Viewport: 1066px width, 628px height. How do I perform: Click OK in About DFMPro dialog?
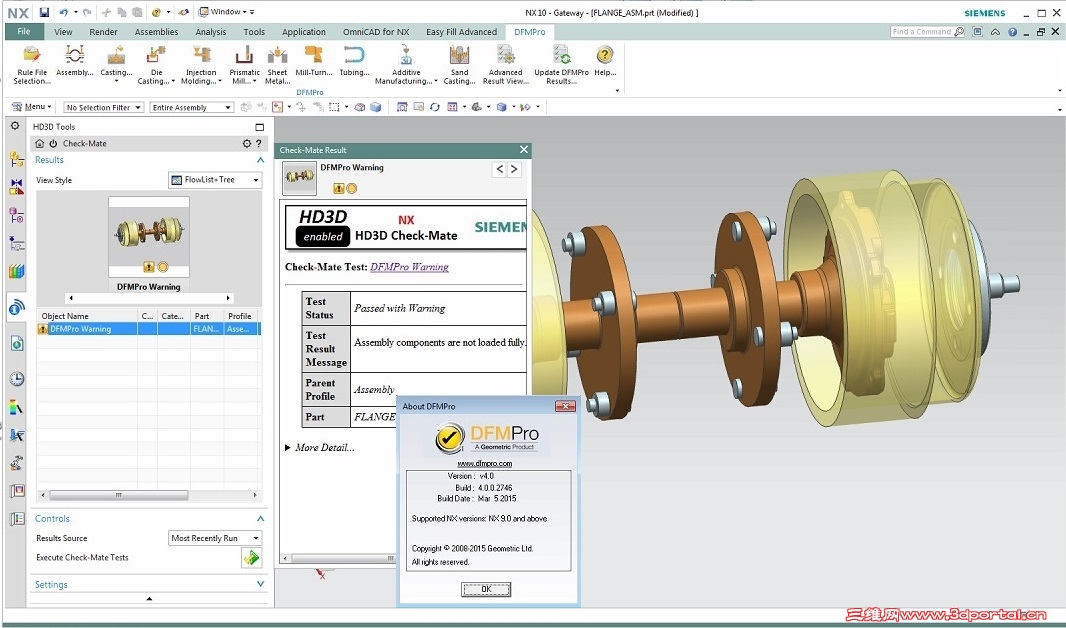point(485,589)
